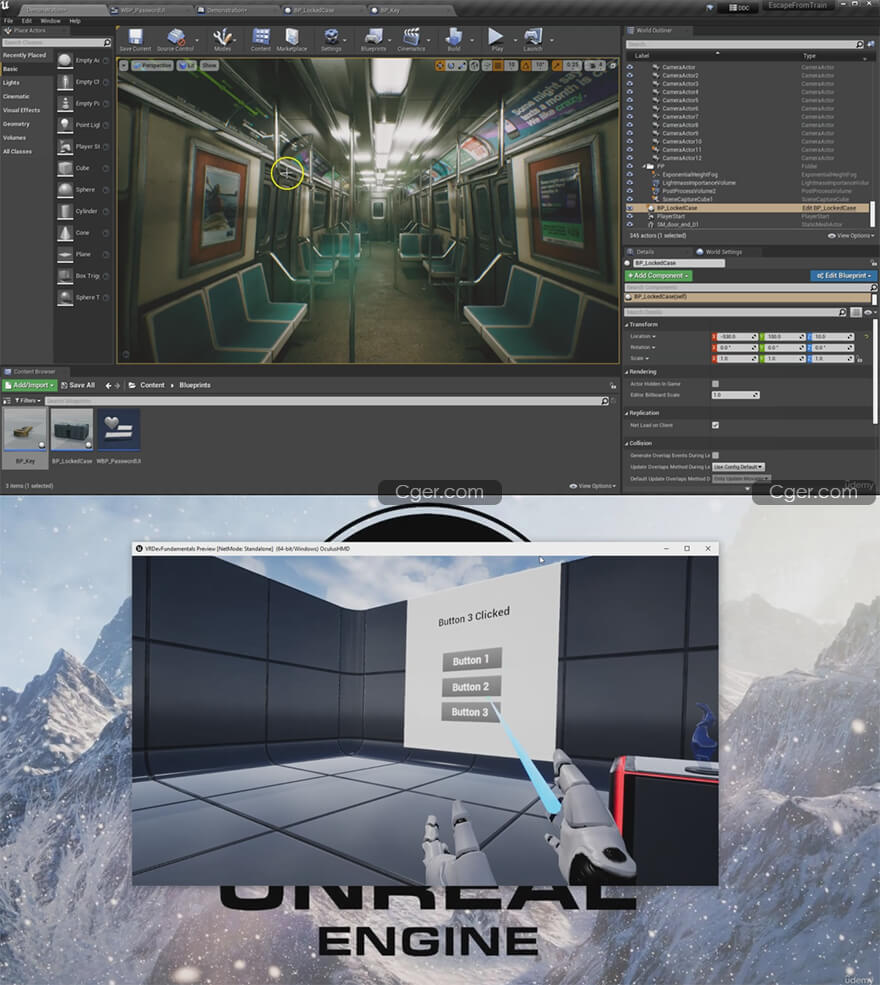Image resolution: width=880 pixels, height=985 pixels.
Task: Click the Content Browser search magnifier icon
Action: pyautogui.click(x=605, y=401)
